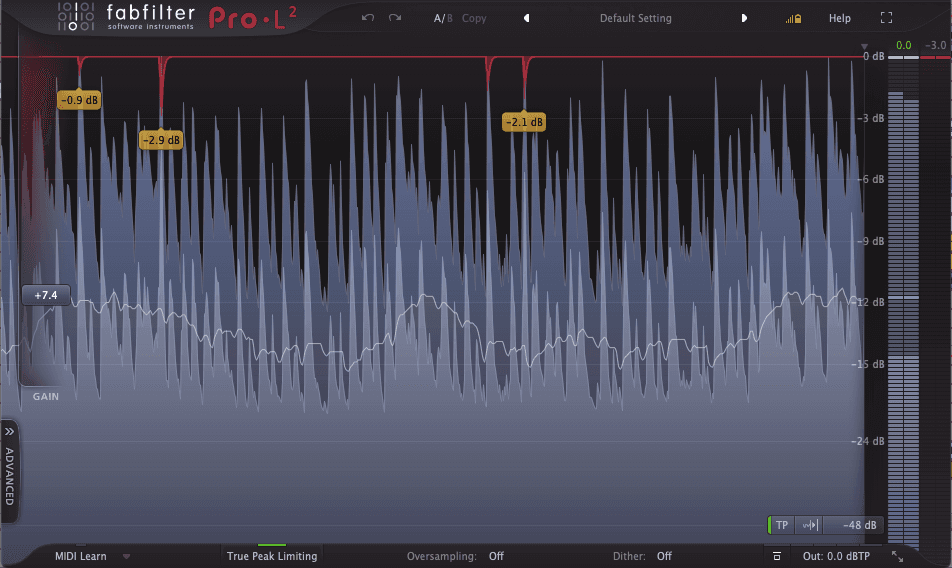Toggle True Peak Limiting
The width and height of the screenshot is (952, 568).
point(272,555)
